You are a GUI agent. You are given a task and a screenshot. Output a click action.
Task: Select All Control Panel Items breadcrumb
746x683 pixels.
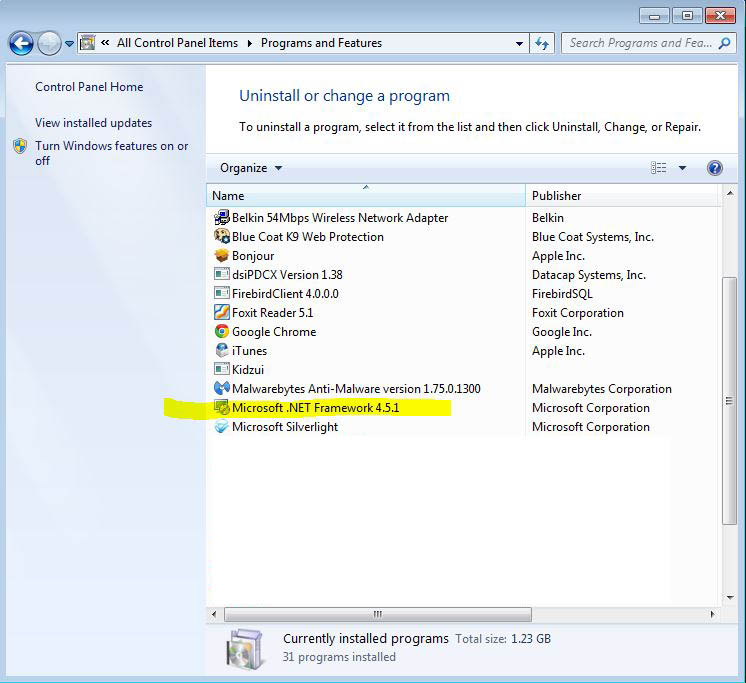[x=177, y=43]
